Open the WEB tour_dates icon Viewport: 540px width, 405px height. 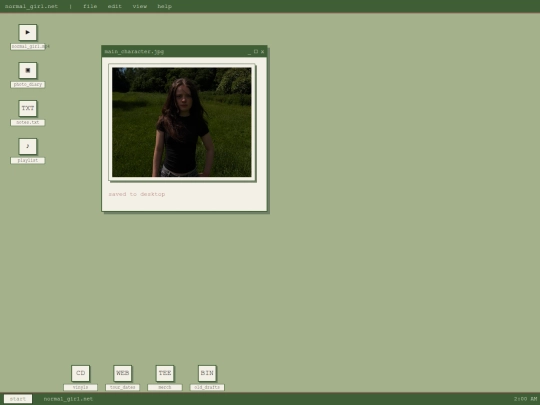point(123,373)
